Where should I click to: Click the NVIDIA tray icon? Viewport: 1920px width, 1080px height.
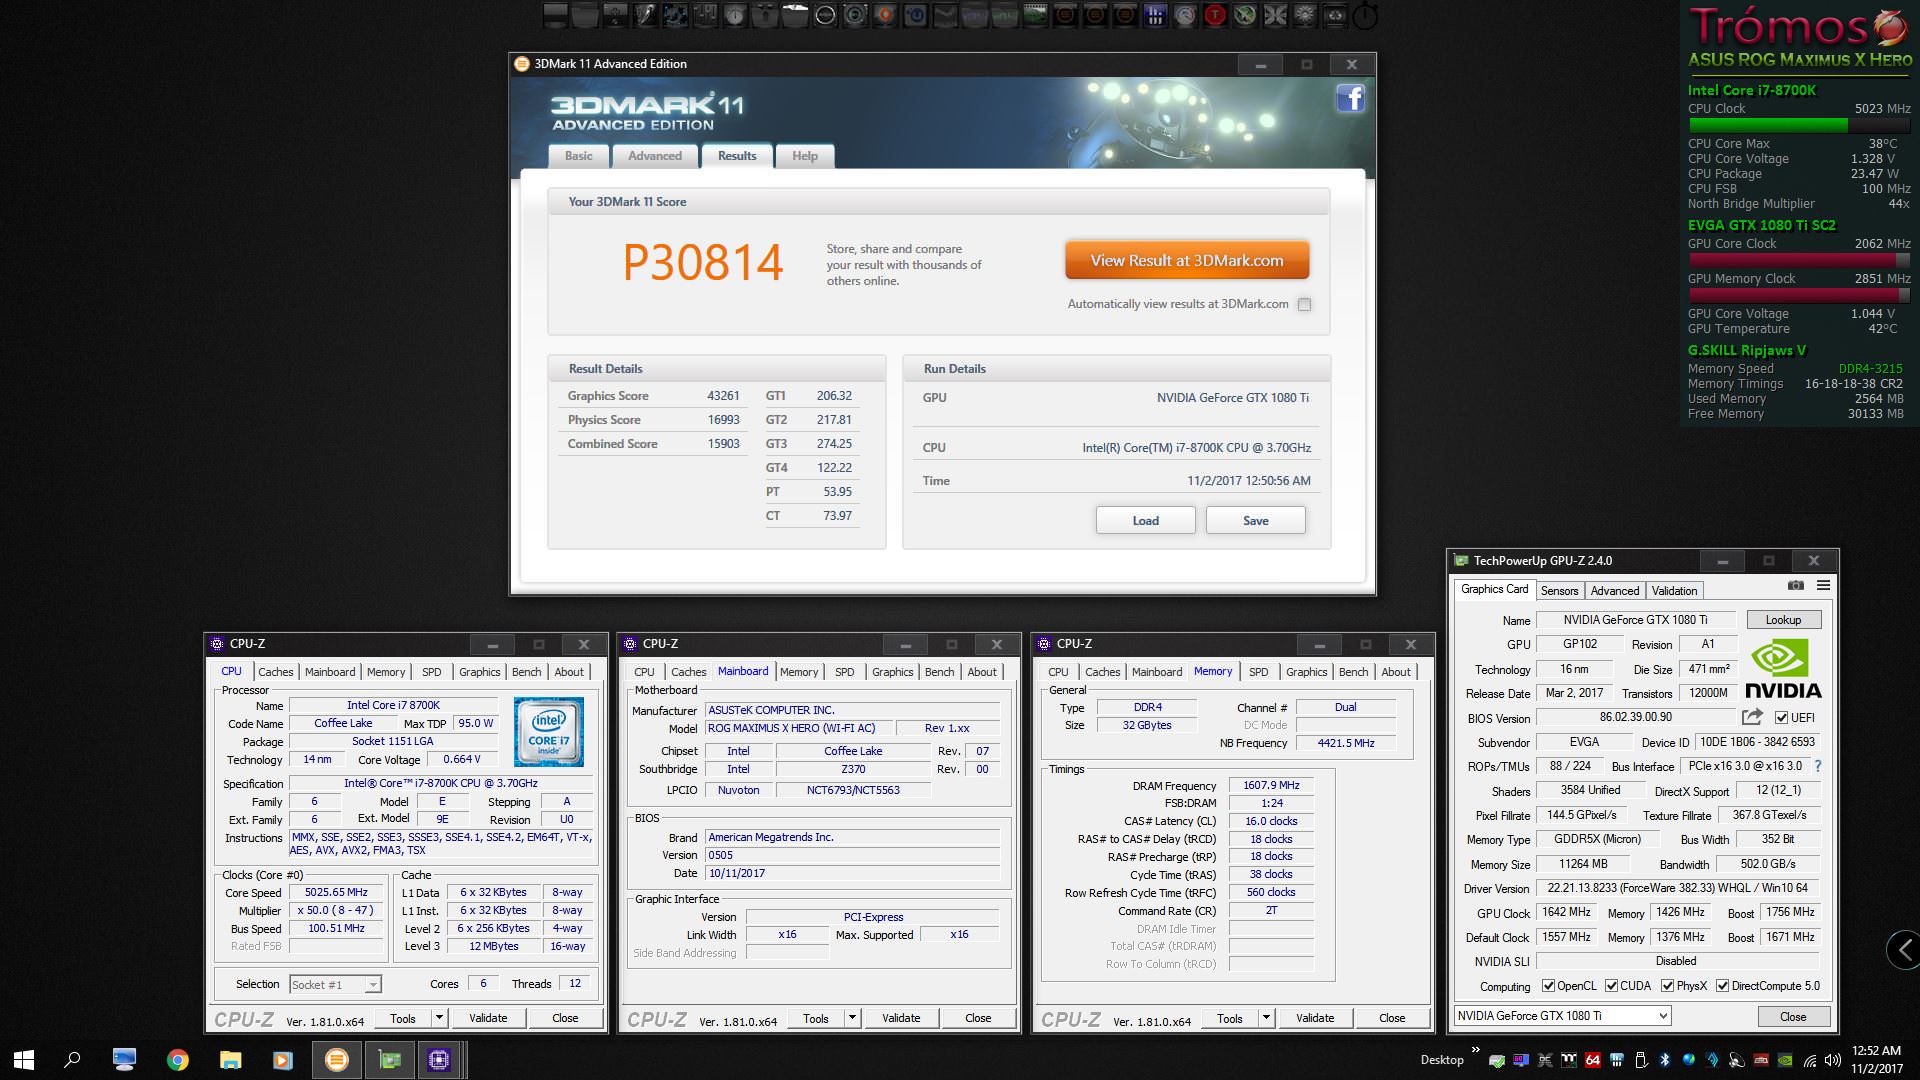point(1785,1060)
